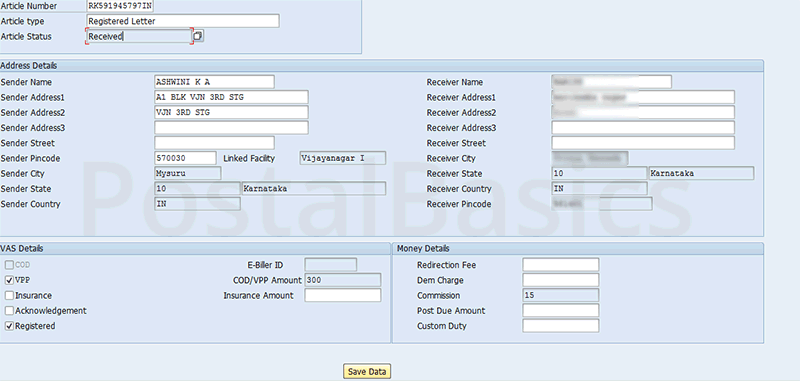Click the Receiver Pincode field
Viewport: 800px width, 383px height.
coord(602,204)
